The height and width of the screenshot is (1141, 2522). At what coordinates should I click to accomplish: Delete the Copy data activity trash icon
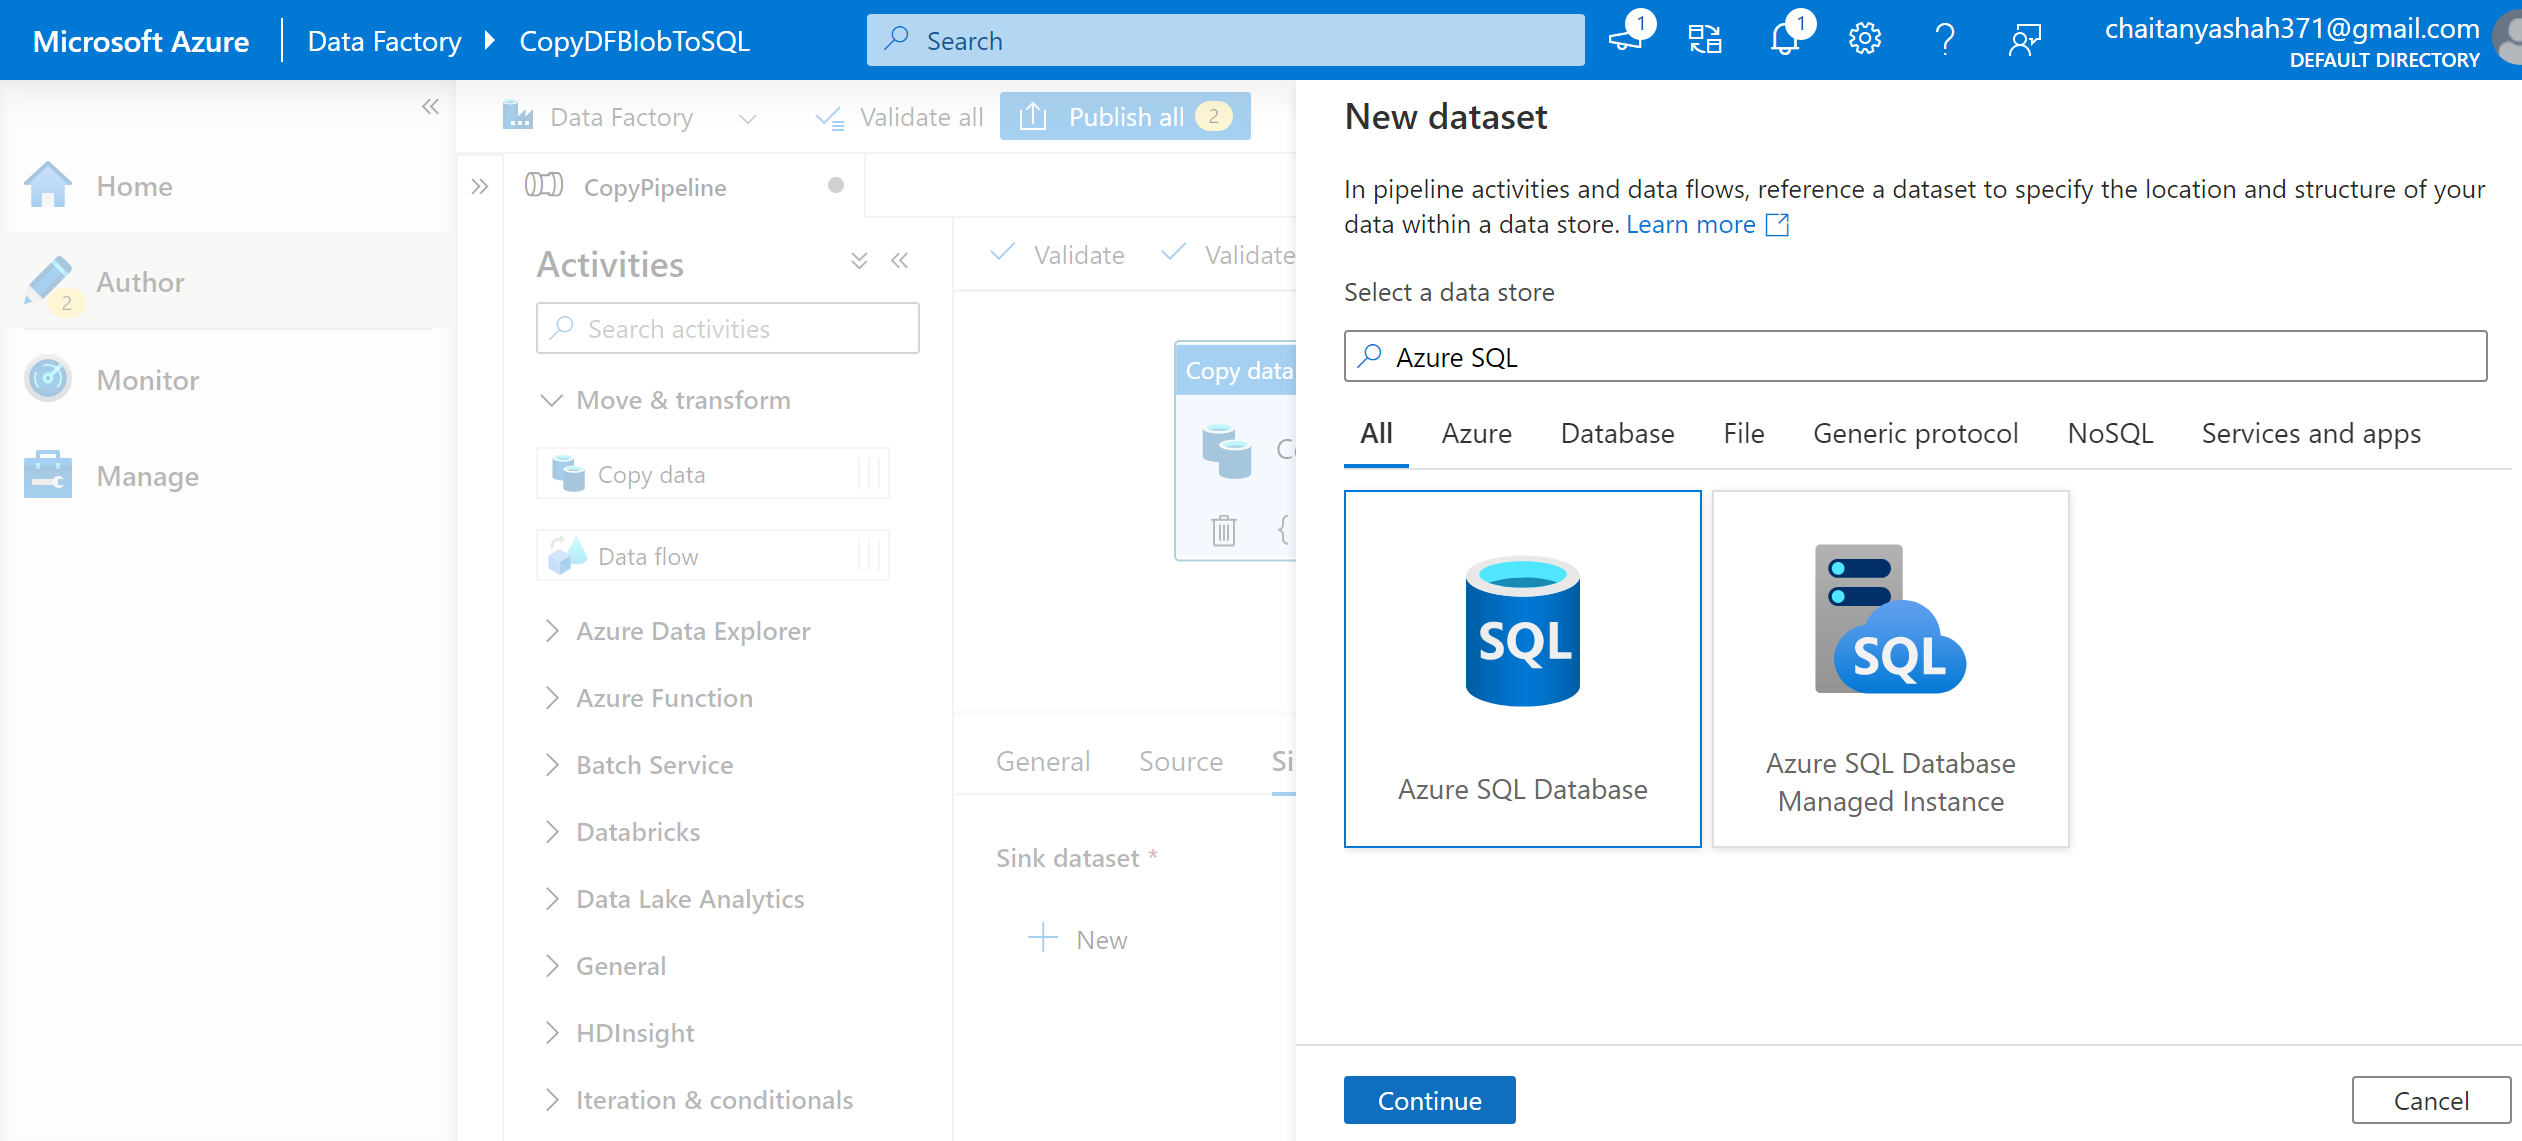[1224, 529]
